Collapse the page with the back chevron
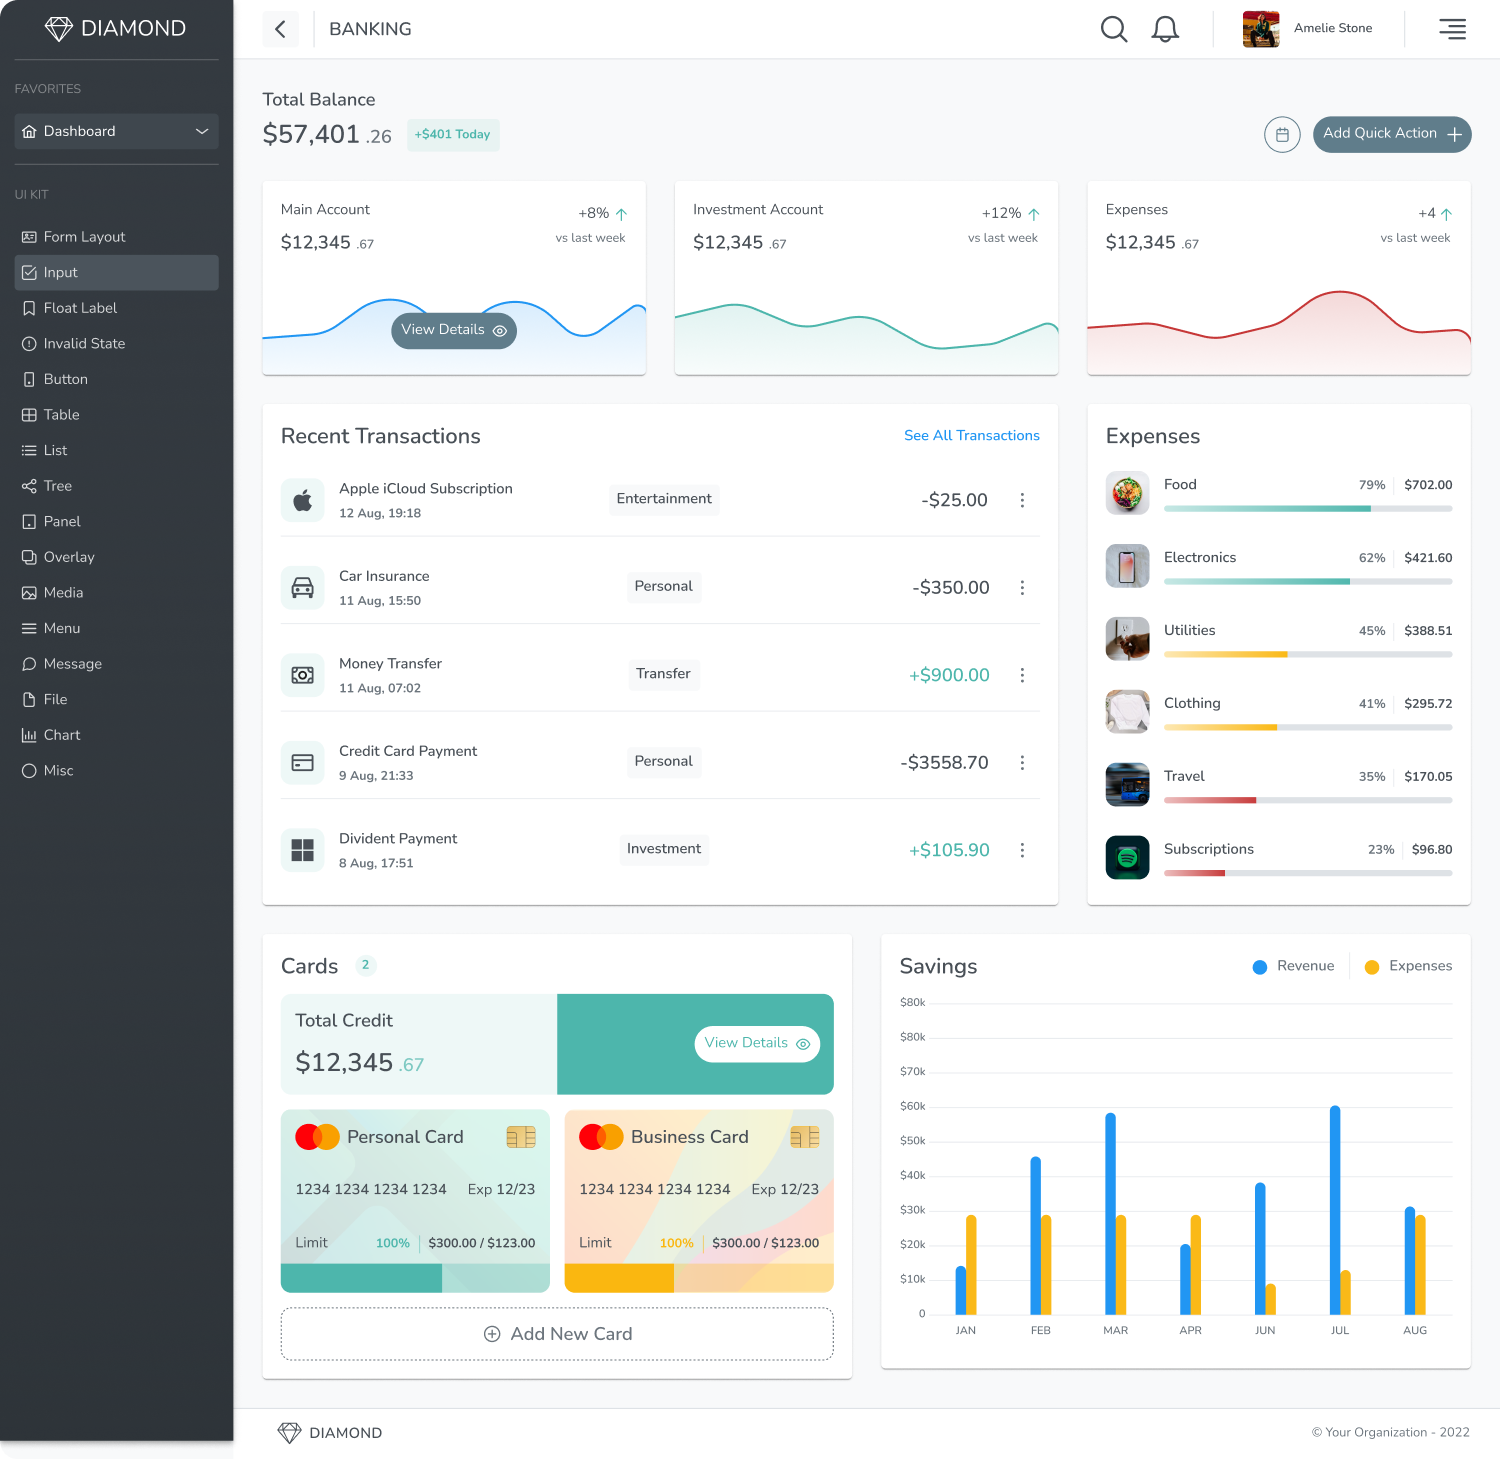The image size is (1500, 1459). [281, 29]
